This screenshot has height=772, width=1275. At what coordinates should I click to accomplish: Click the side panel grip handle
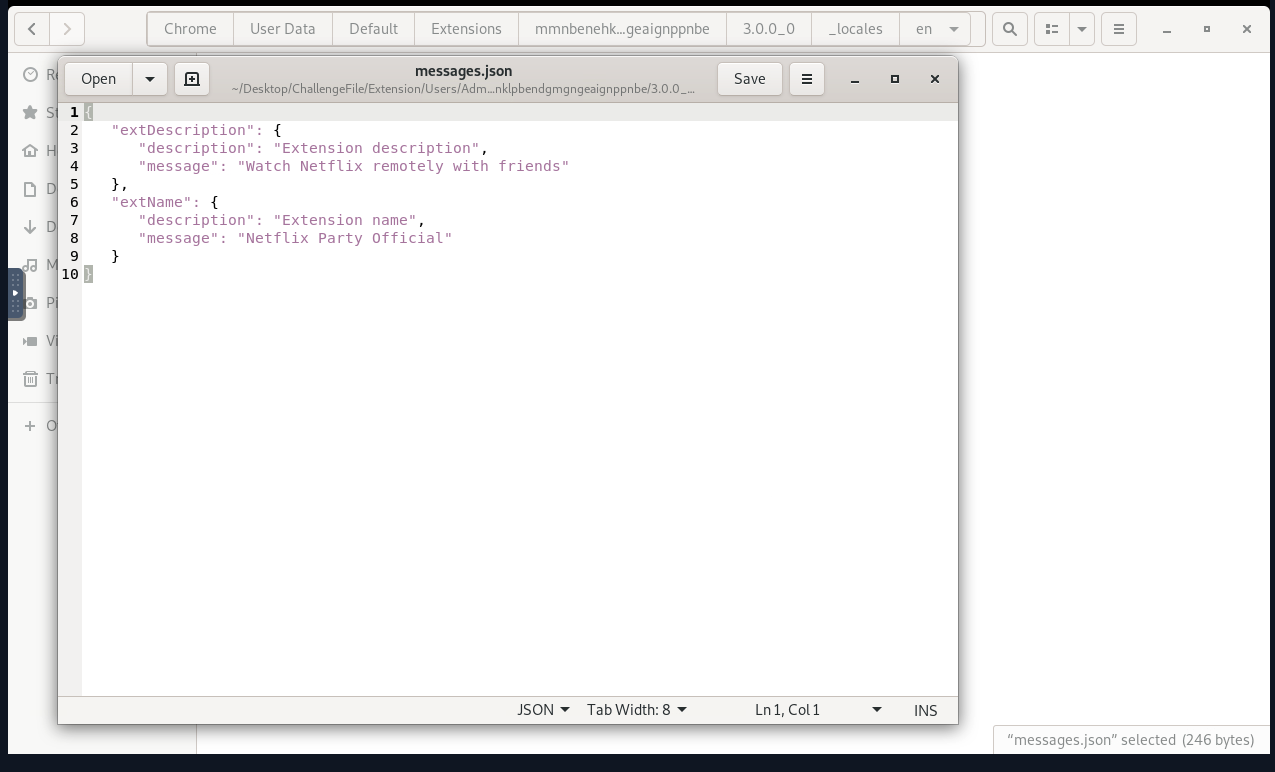[x=16, y=293]
